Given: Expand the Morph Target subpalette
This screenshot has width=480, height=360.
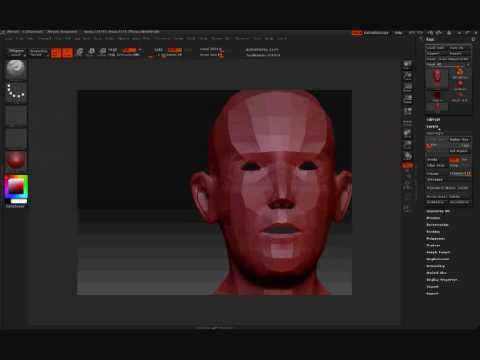Looking at the screenshot, I should (438, 253).
